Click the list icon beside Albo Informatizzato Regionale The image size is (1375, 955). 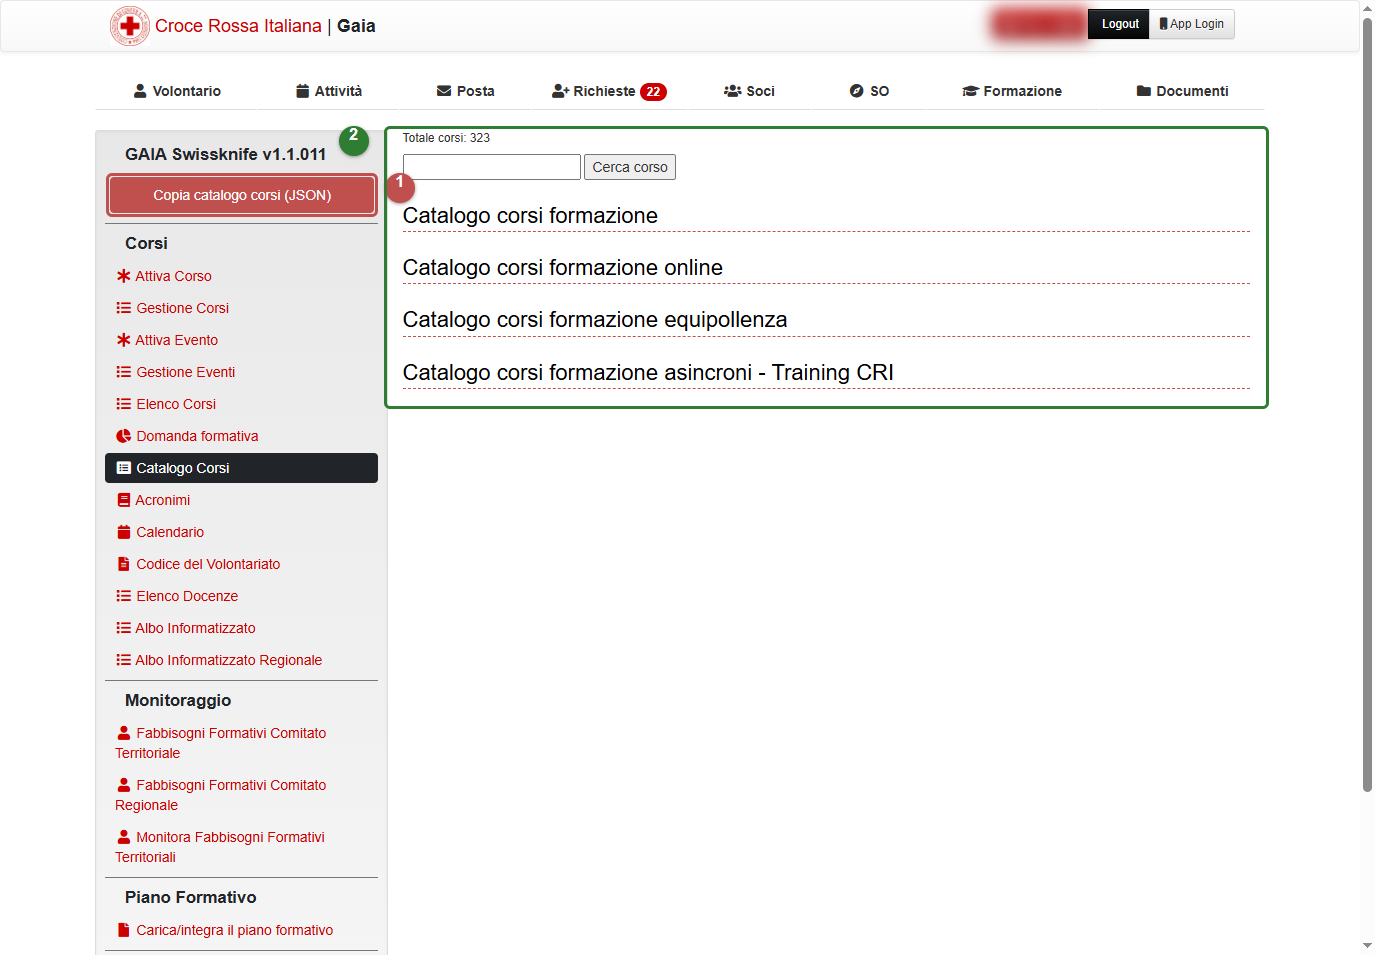click(124, 660)
